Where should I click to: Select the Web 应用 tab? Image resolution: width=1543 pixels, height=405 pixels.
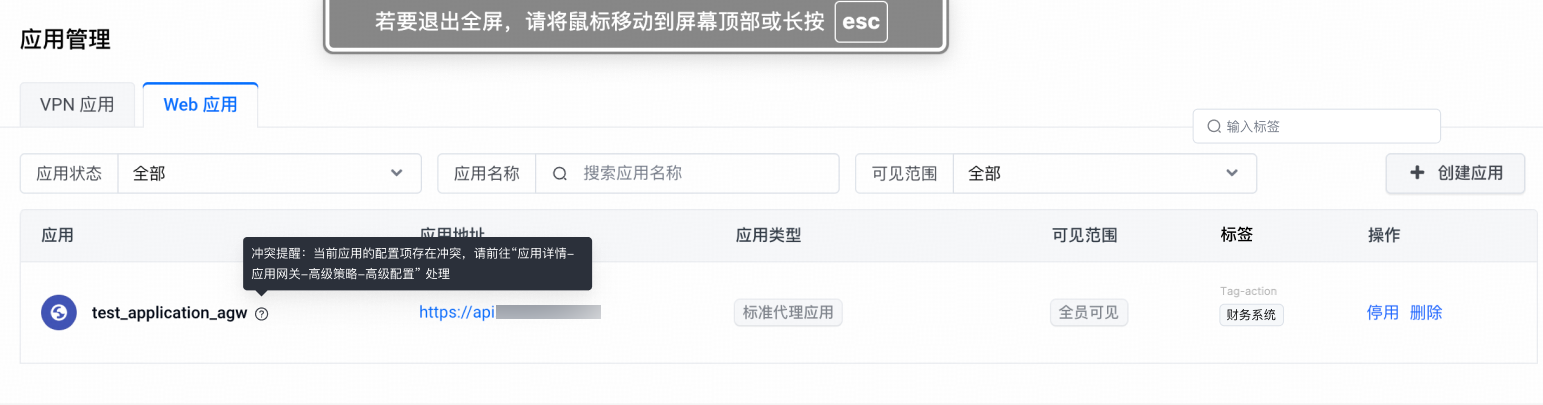click(x=200, y=105)
